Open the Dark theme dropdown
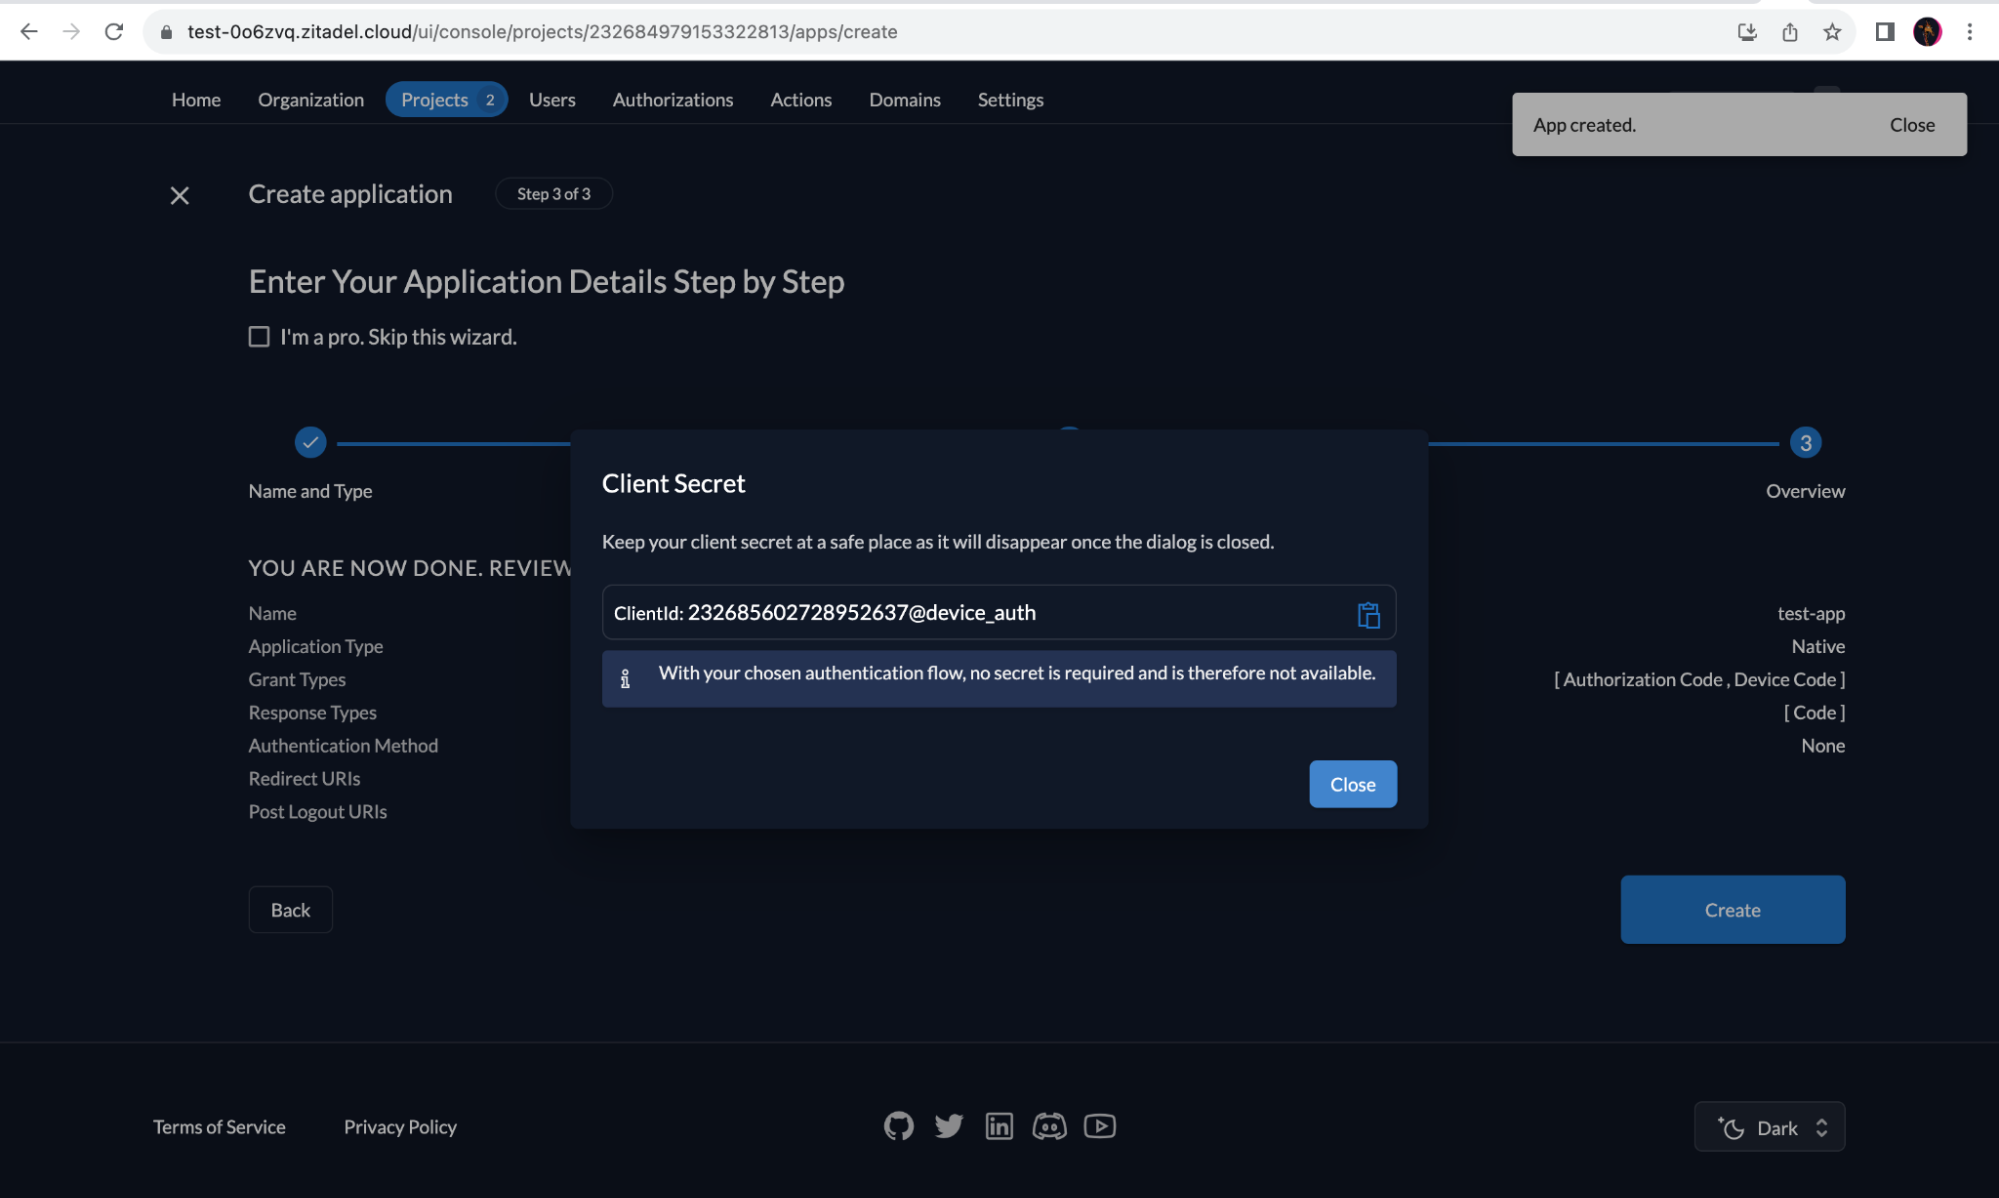This screenshot has width=1999, height=1198. click(x=1768, y=1127)
